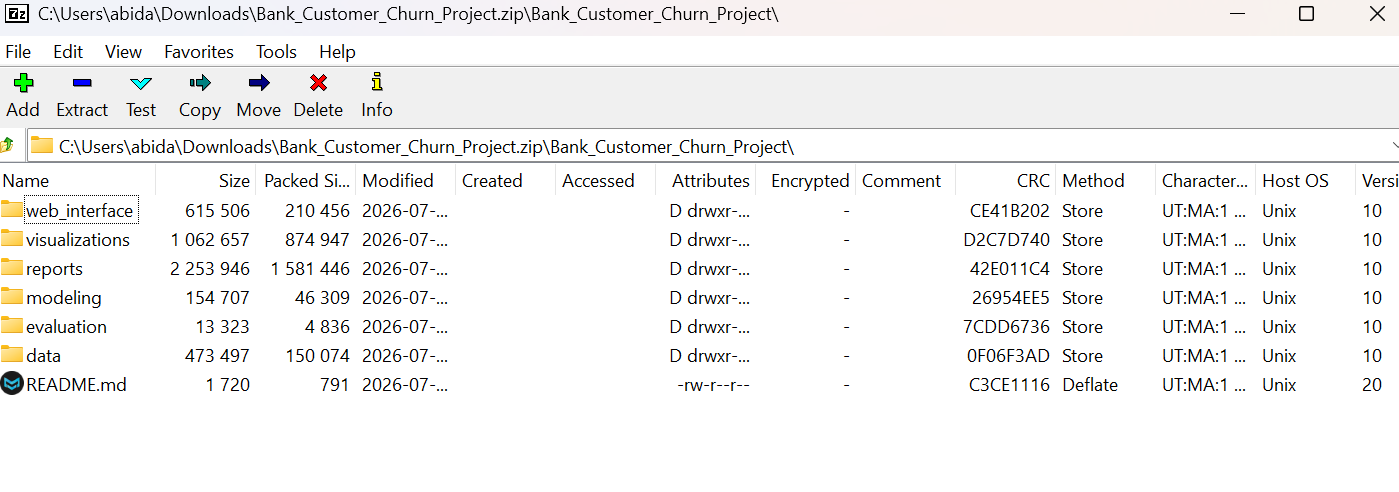Select the visualizations folder icon
Viewport: 1399px width, 492px height.
(x=12, y=239)
